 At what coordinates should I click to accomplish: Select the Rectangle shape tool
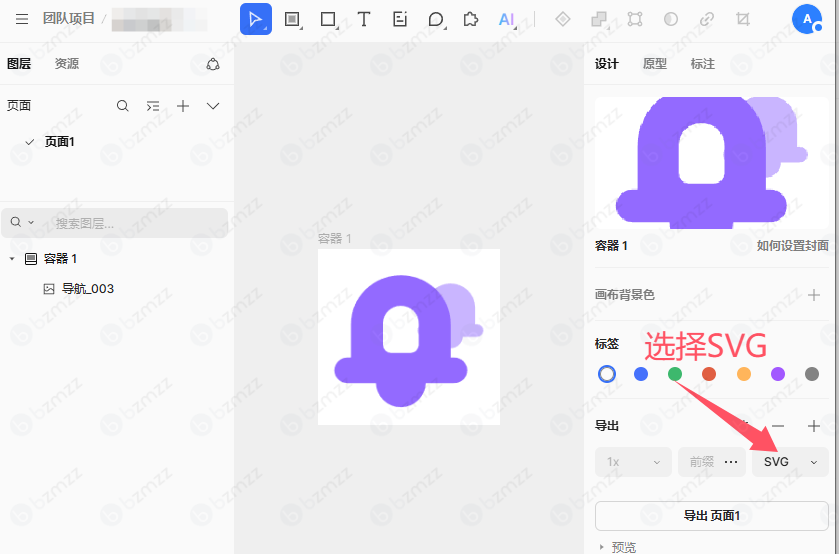click(328, 19)
